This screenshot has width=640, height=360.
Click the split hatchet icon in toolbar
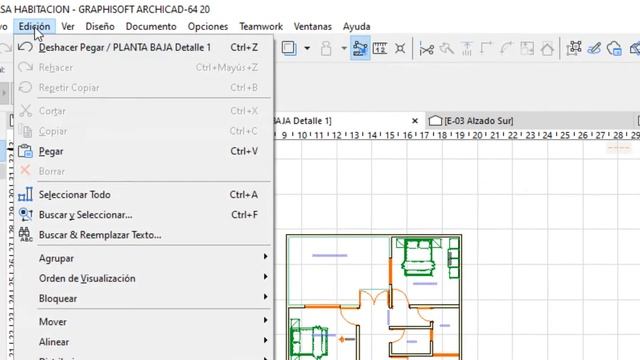coord(447,49)
